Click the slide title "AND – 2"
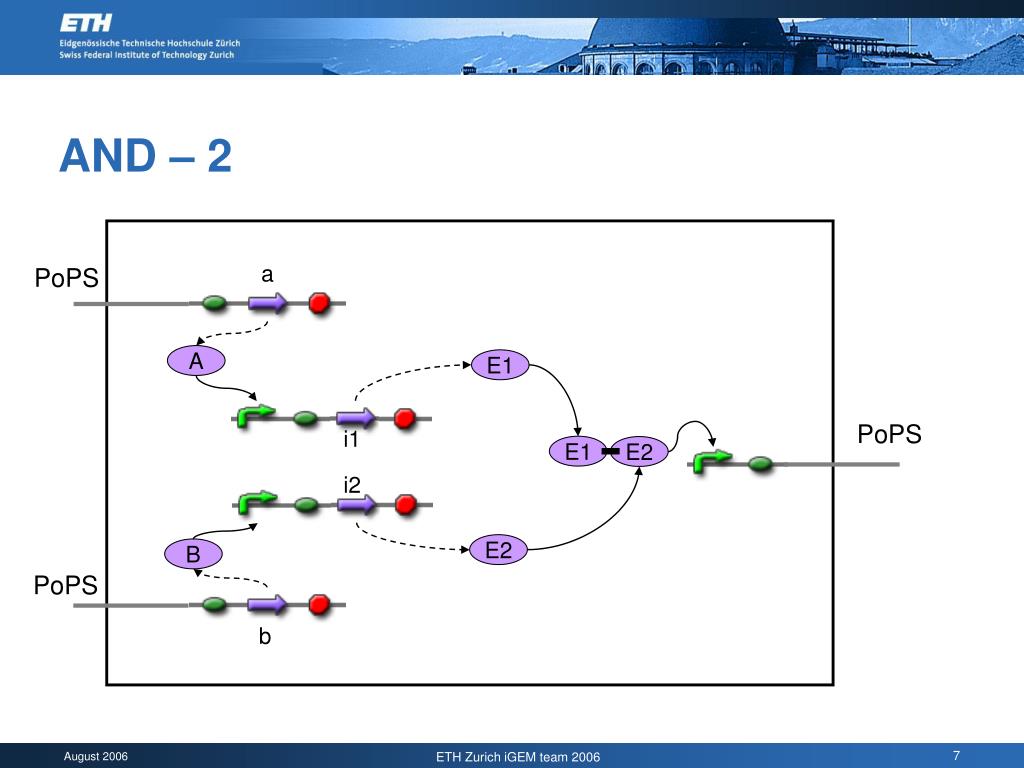The image size is (1024, 768). point(146,156)
